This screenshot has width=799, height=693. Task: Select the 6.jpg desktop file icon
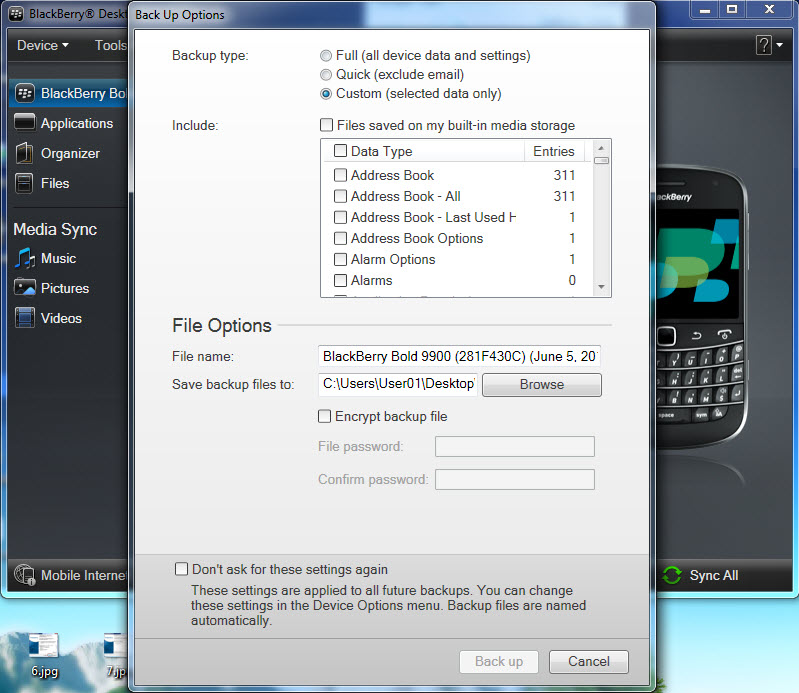tap(44, 645)
